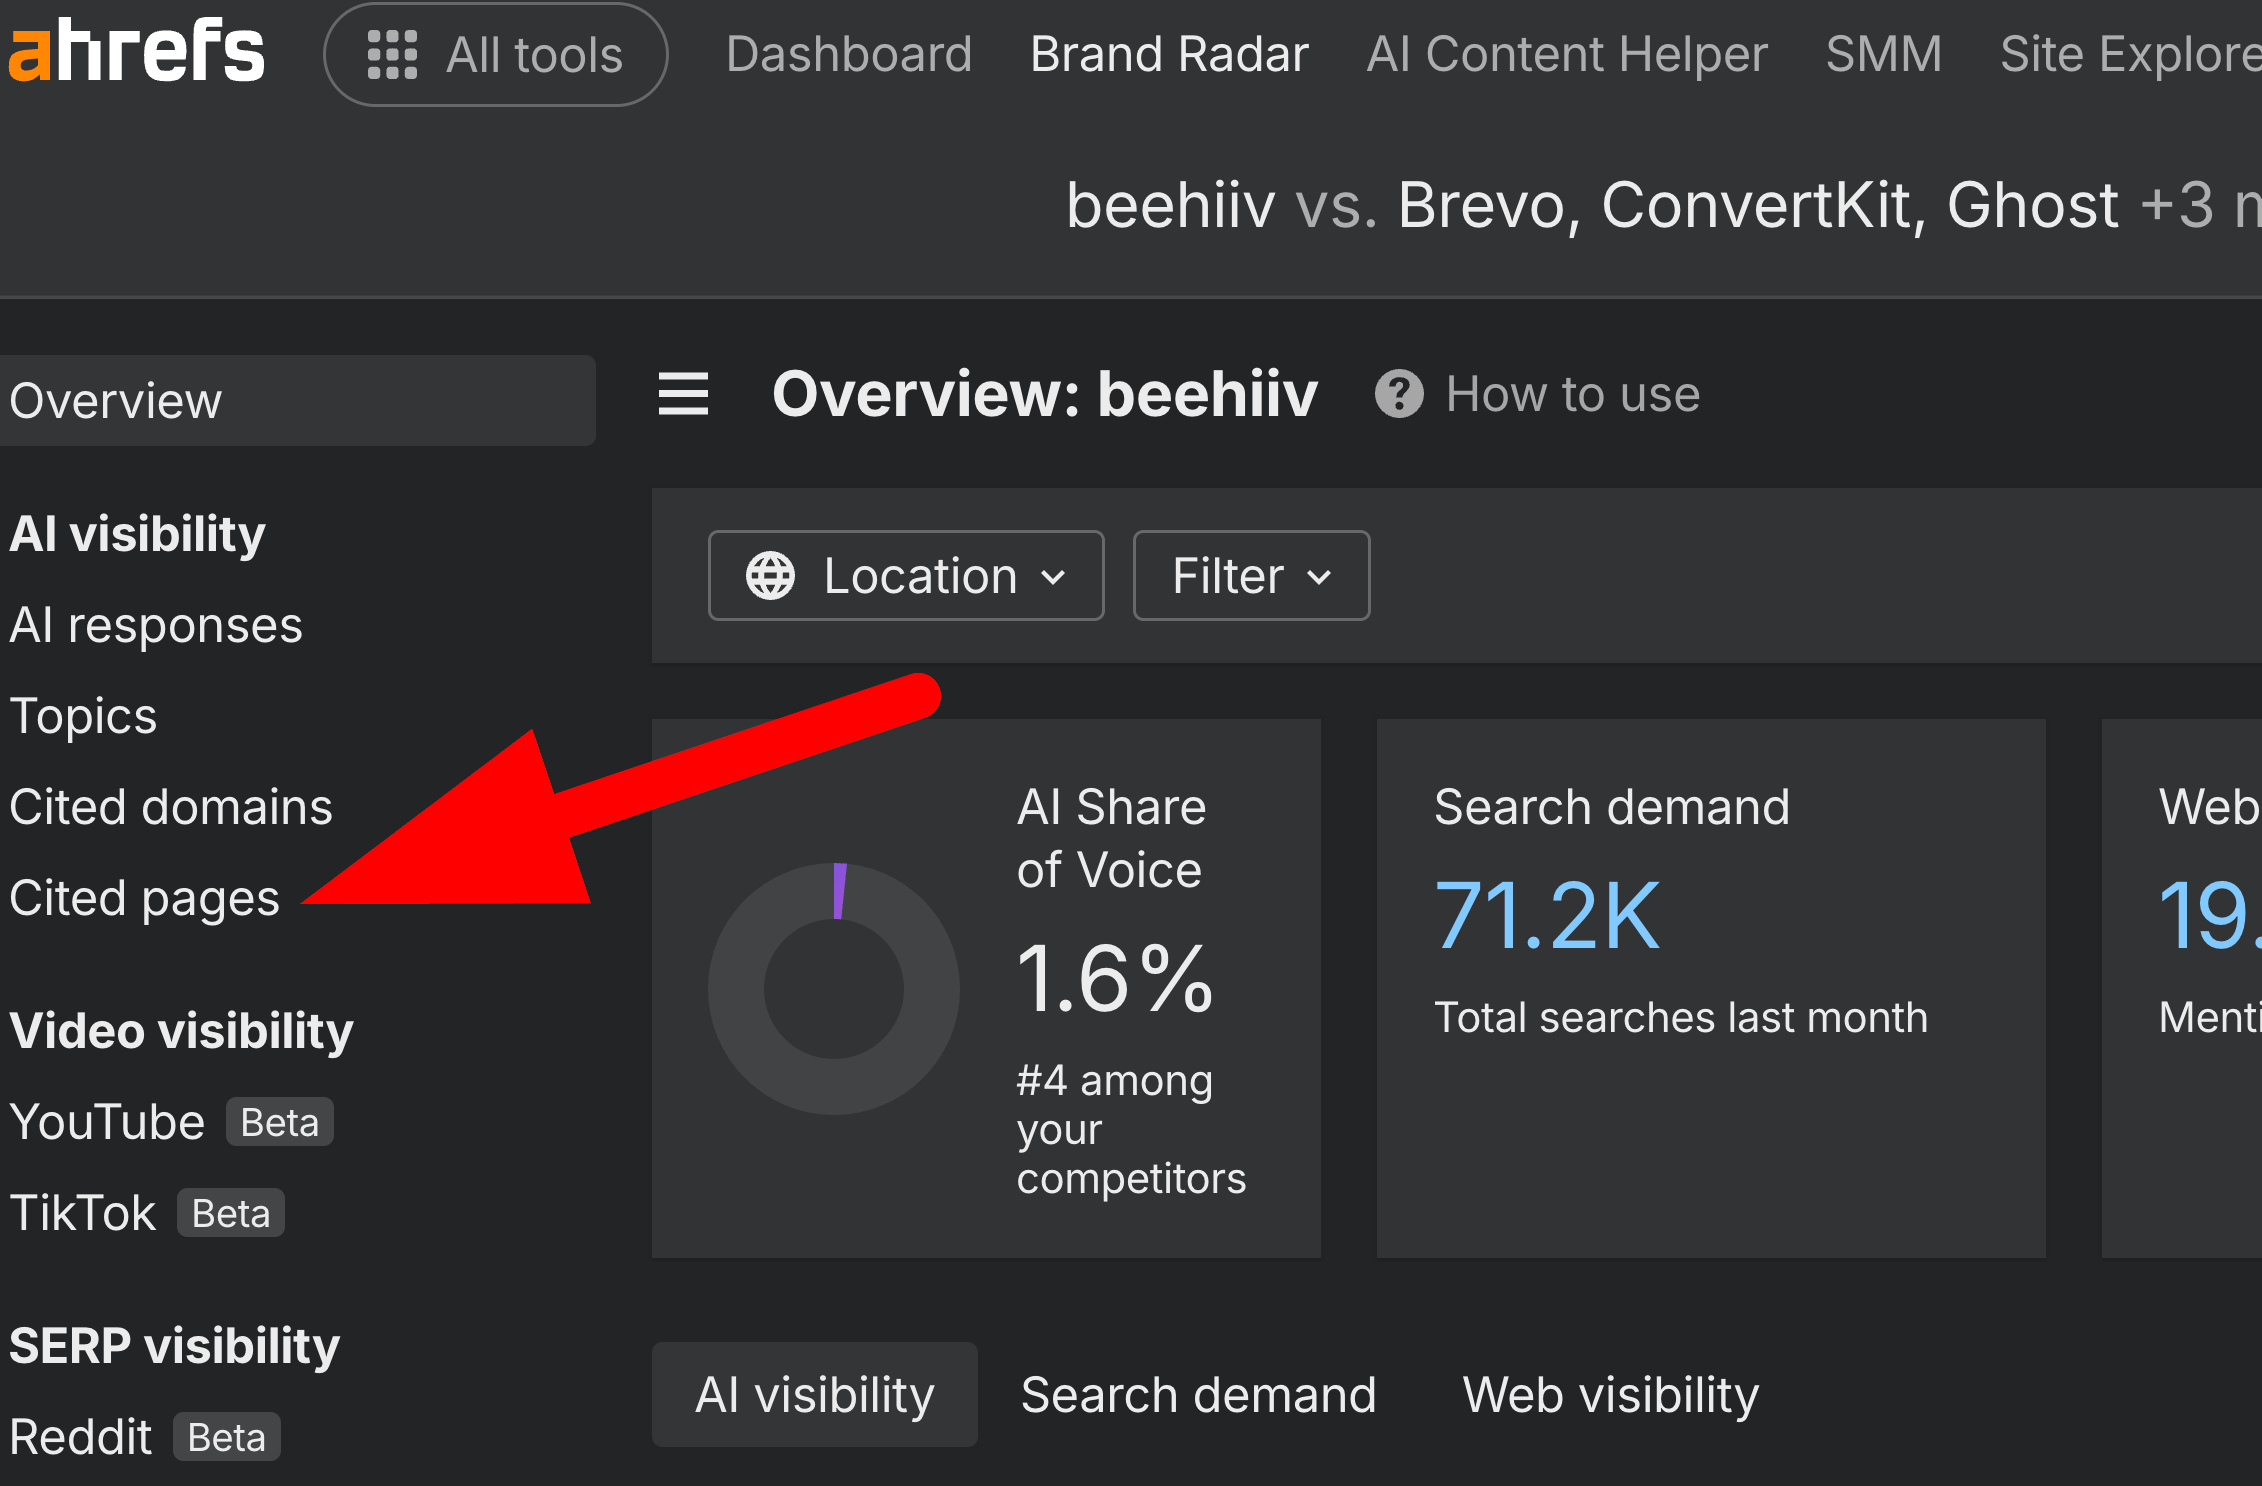Open SMM in top navigation

tap(1883, 54)
